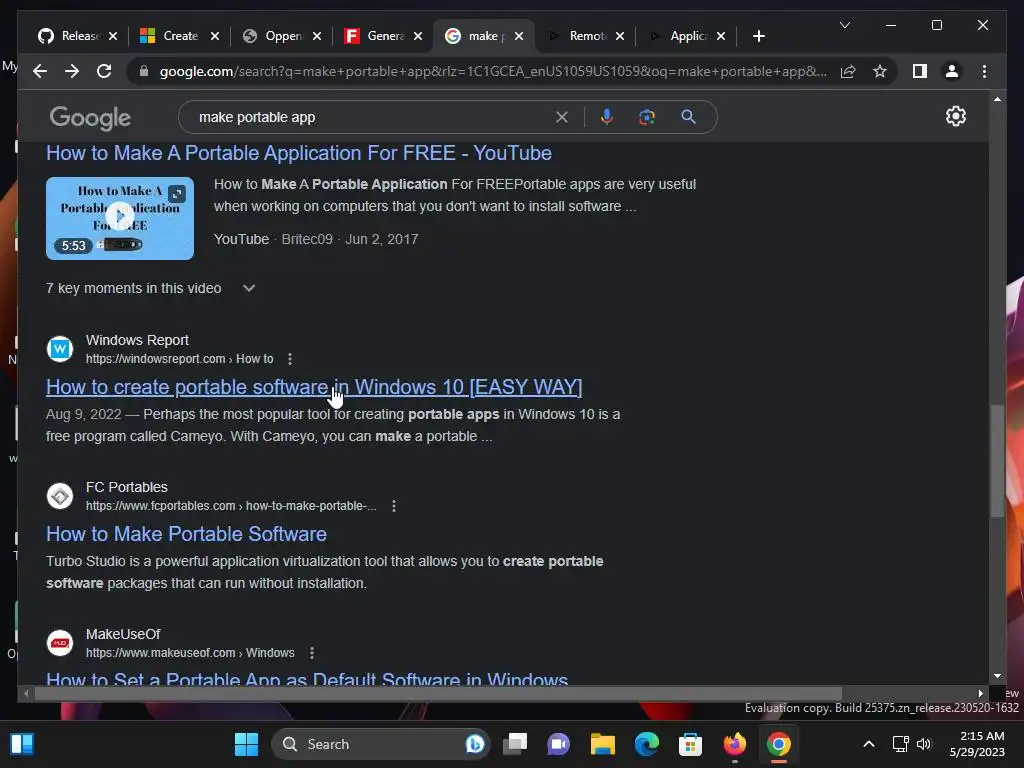
Task: Open How to Make Portable Software link
Action: (186, 534)
